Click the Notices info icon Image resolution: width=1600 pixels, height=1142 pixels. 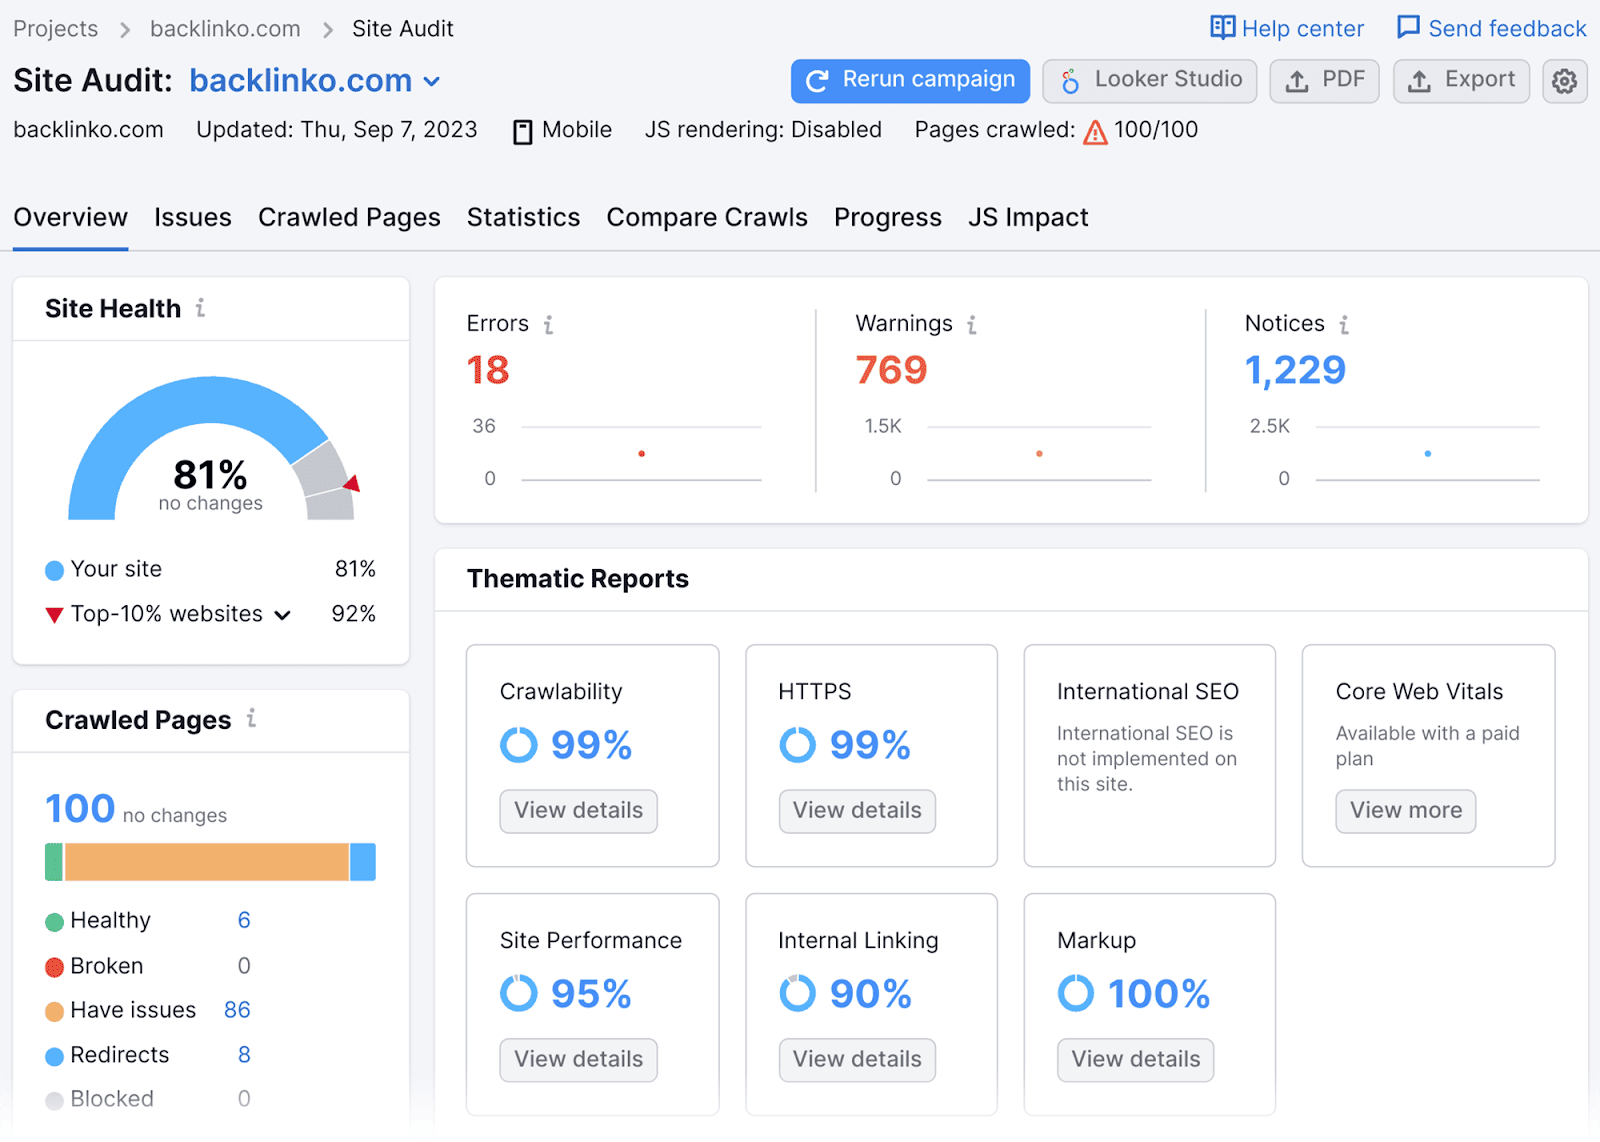point(1344,324)
